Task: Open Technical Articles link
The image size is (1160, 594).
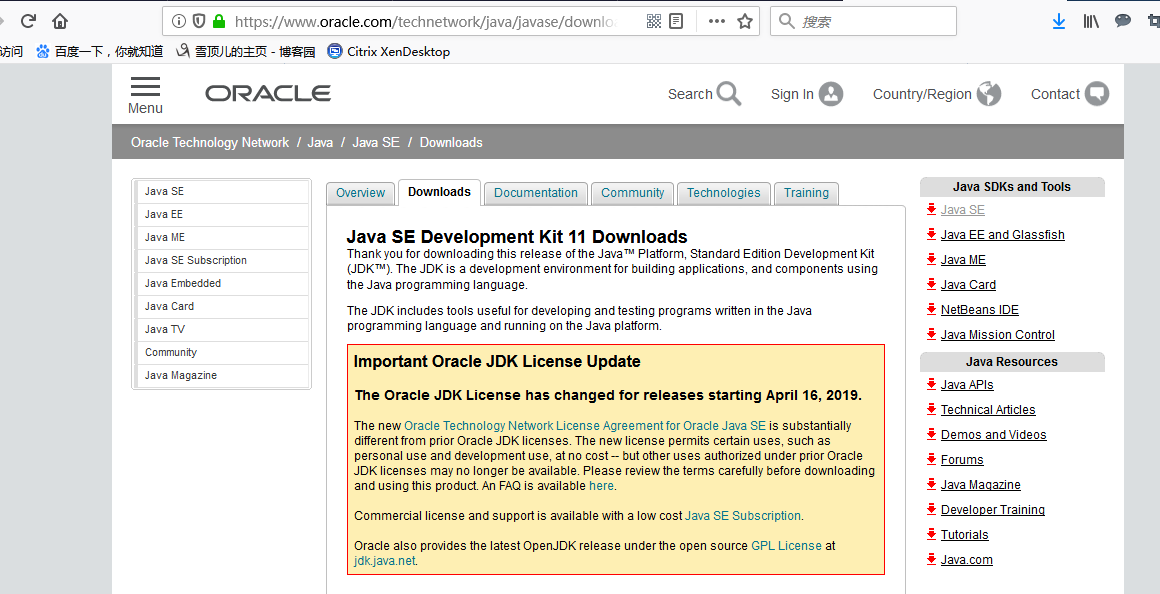Action: point(988,409)
